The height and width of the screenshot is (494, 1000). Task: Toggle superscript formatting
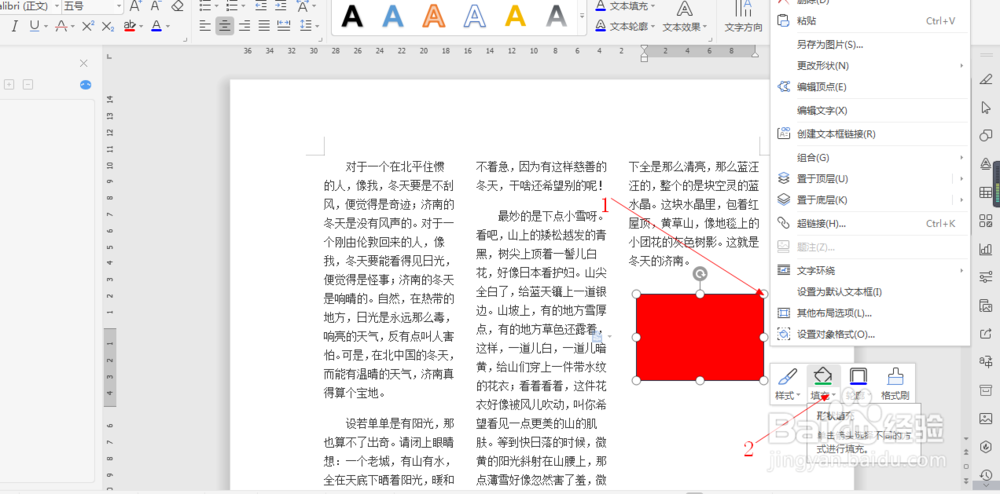point(89,26)
